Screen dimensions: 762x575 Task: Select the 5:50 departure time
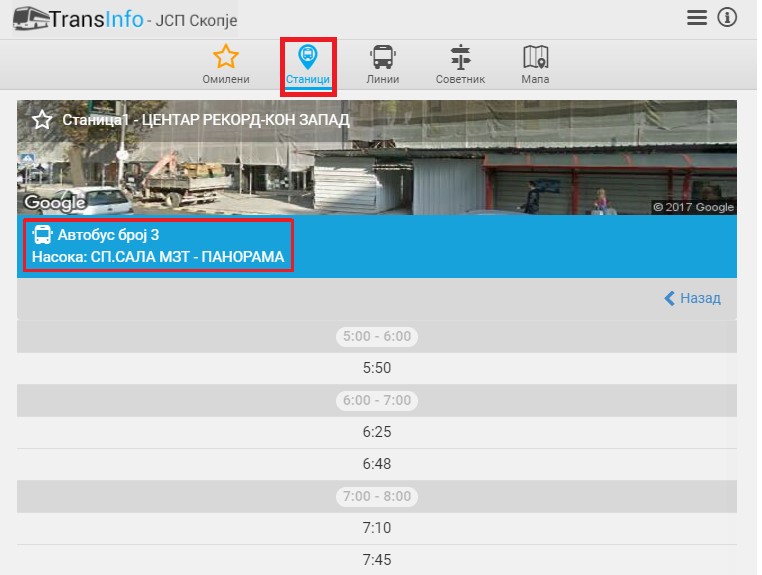377,368
